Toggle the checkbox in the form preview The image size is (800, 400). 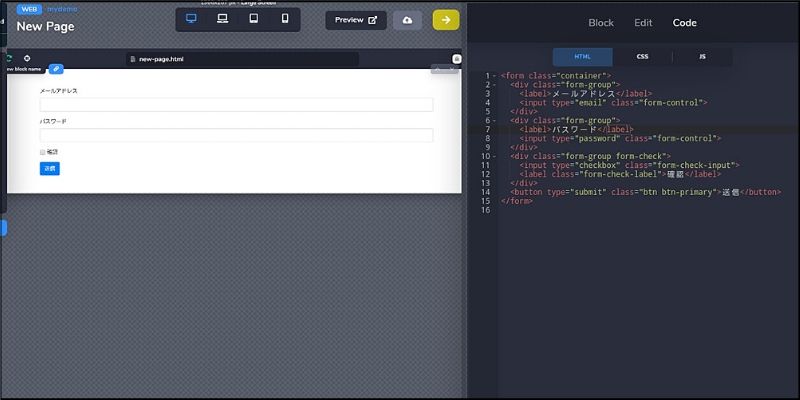pos(42,152)
